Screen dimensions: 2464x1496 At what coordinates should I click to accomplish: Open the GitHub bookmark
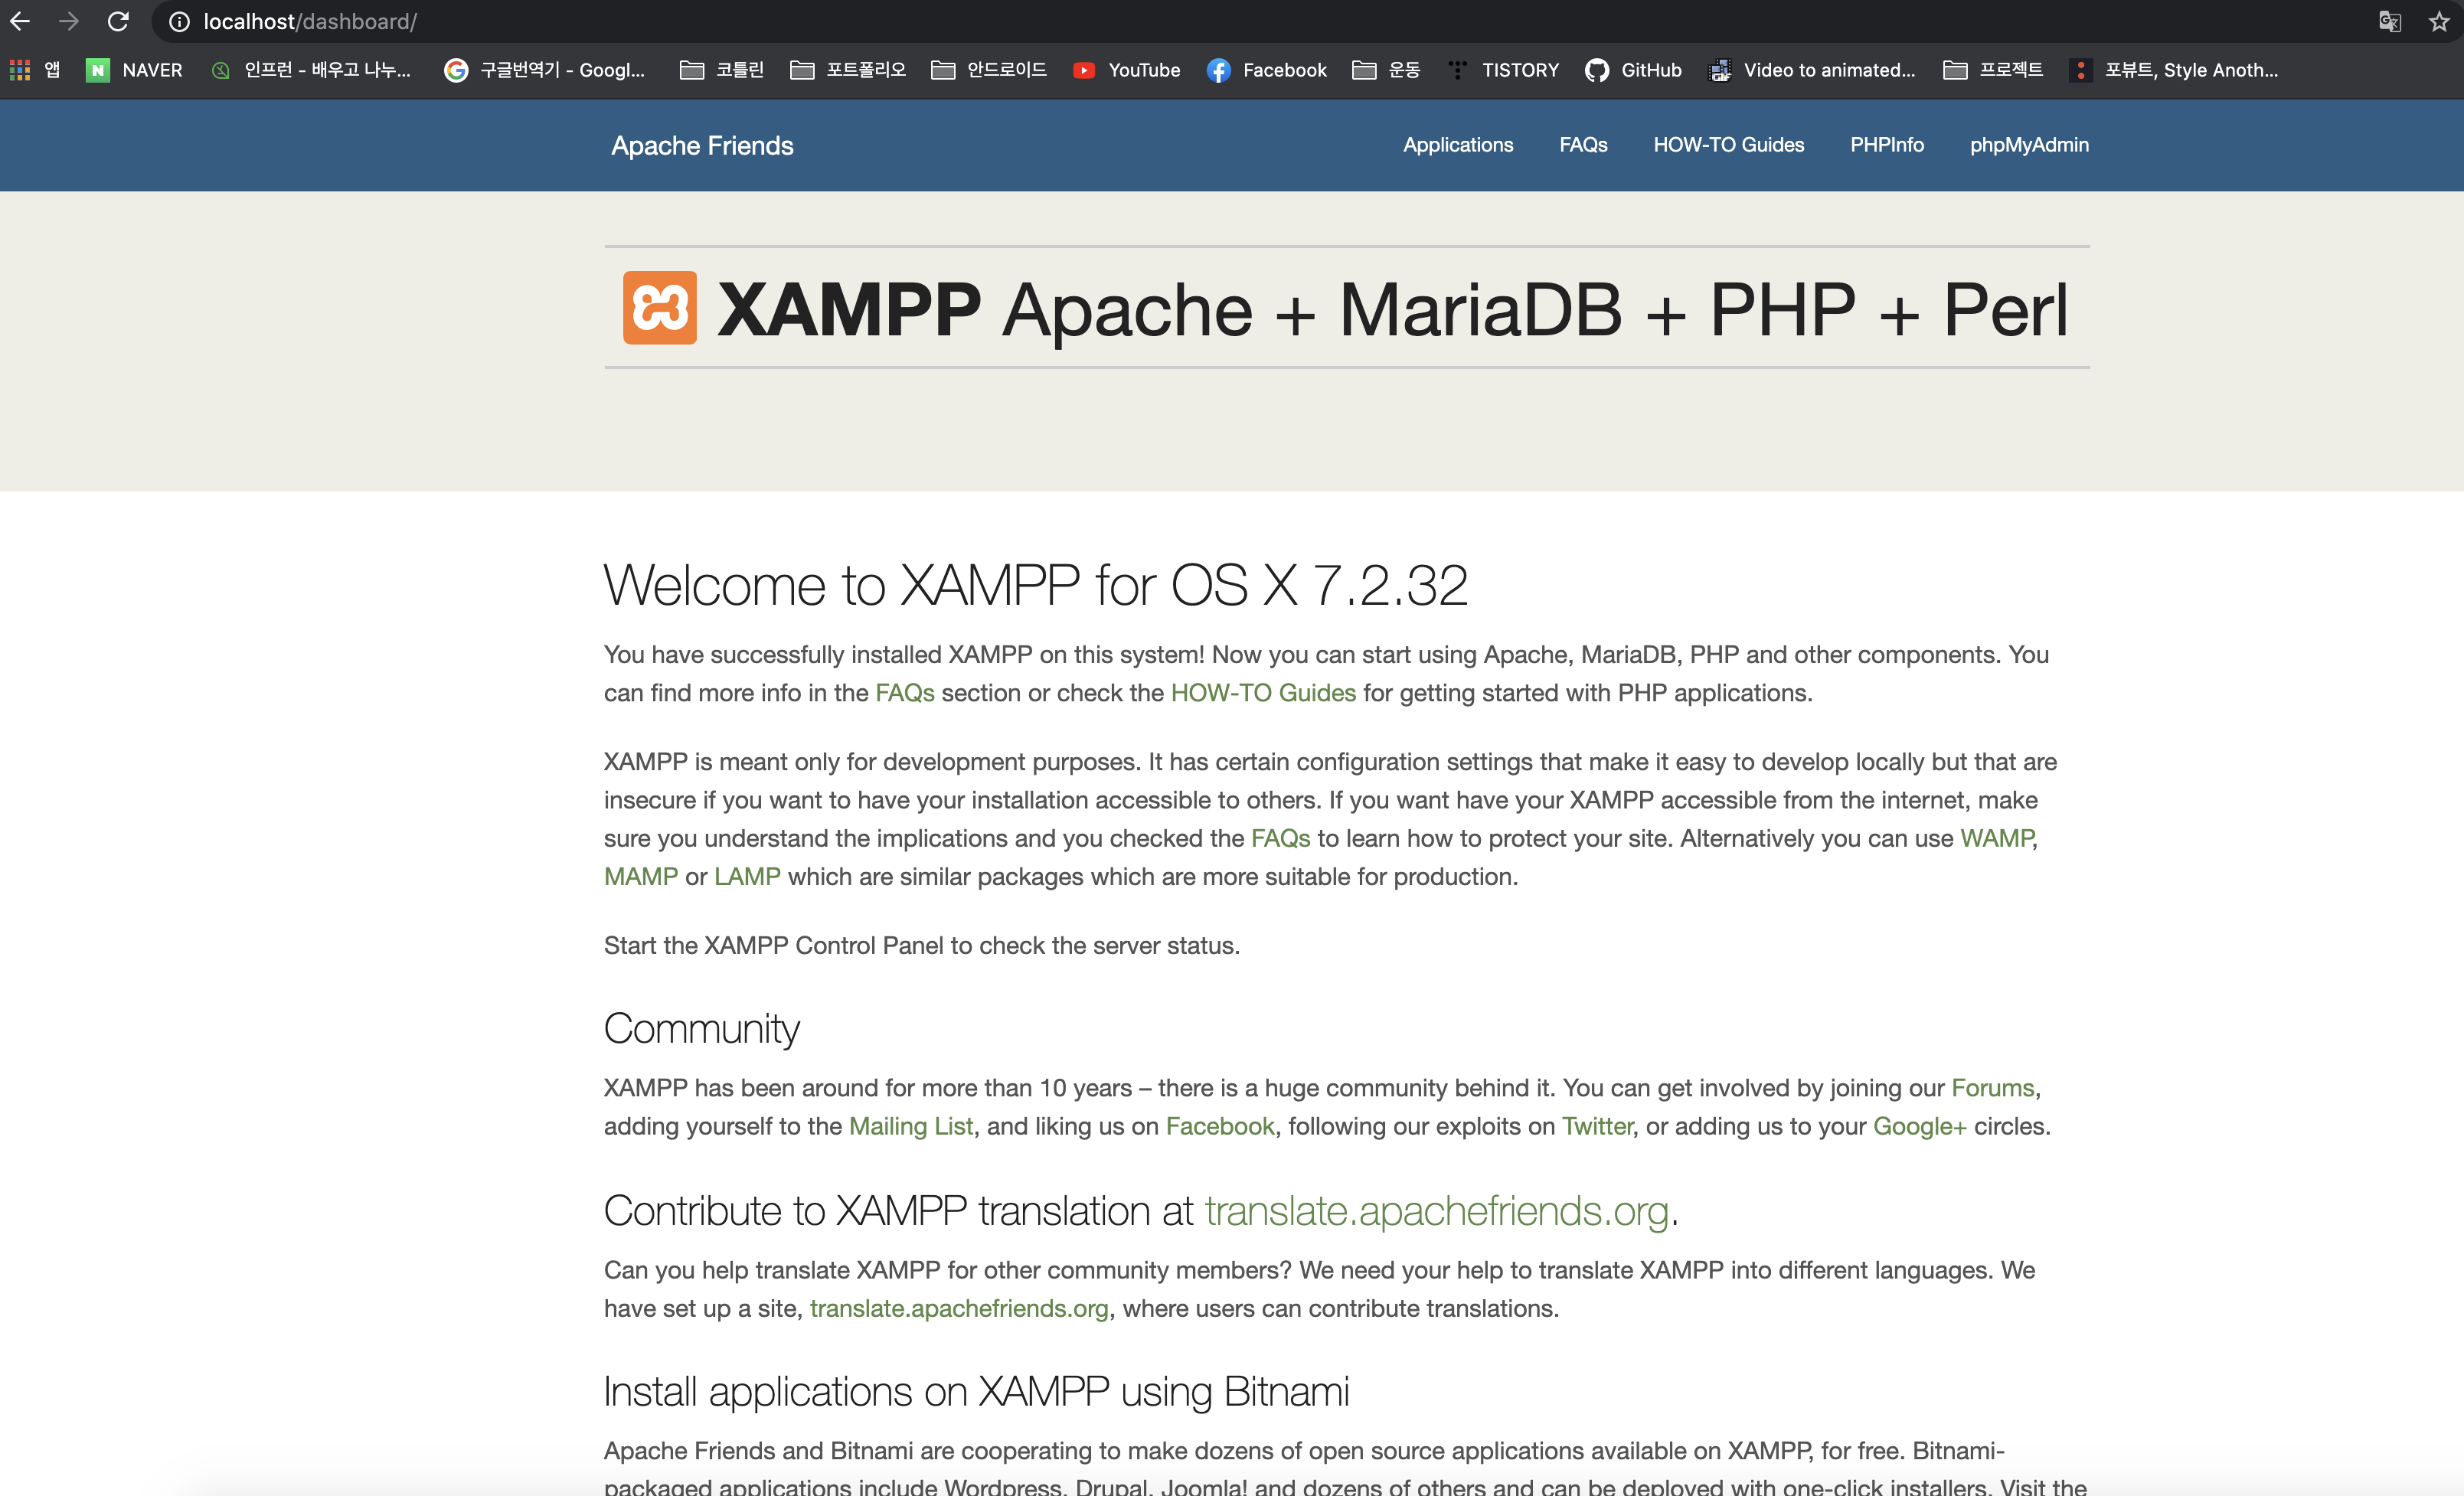click(1633, 70)
